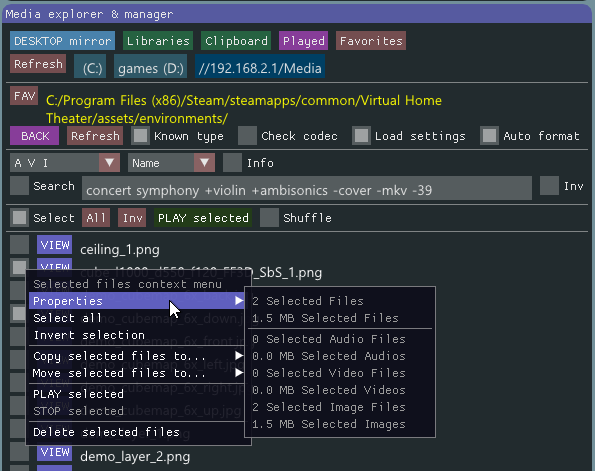
Task: Click the '2 Selected Image Files' entry
Action: coord(329,407)
